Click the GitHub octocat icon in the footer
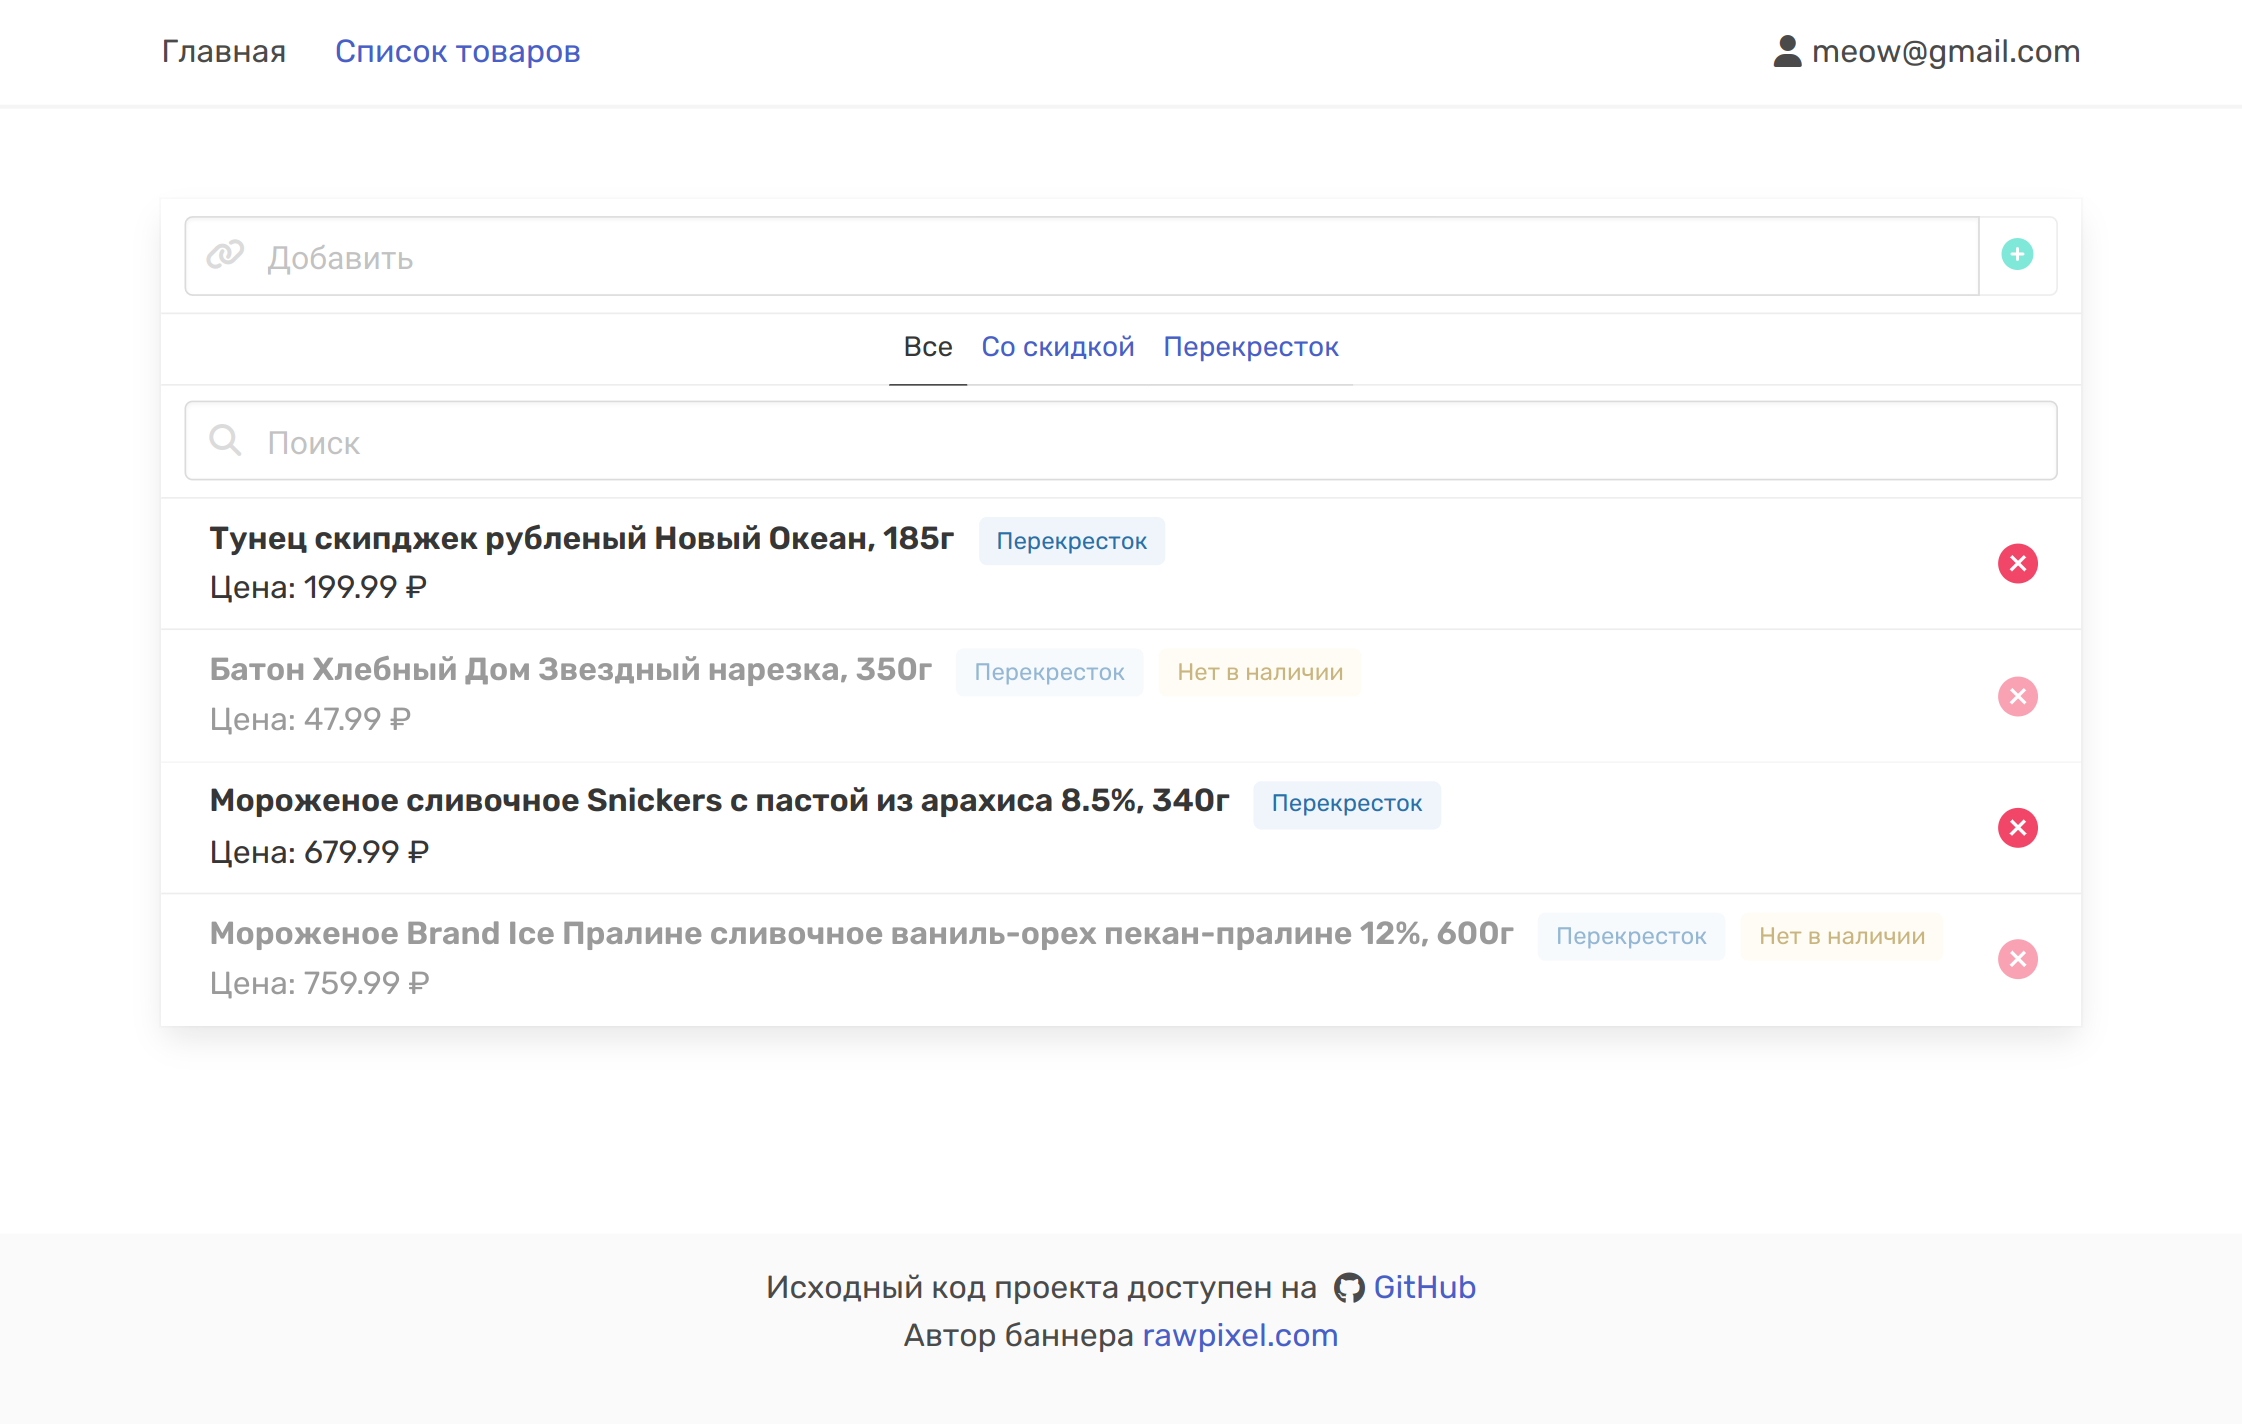Image resolution: width=2242 pixels, height=1424 pixels. click(x=1348, y=1288)
